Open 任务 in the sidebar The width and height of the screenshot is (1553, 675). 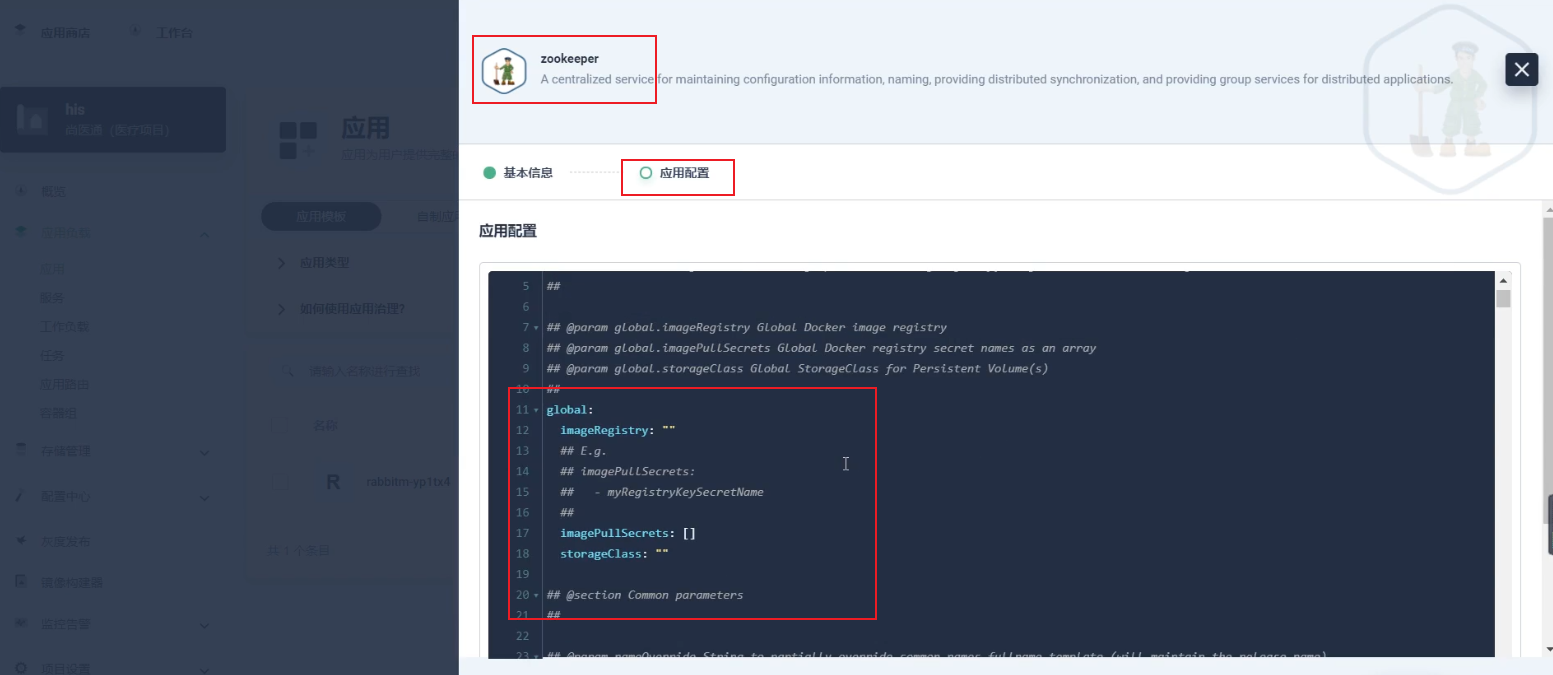tap(52, 356)
